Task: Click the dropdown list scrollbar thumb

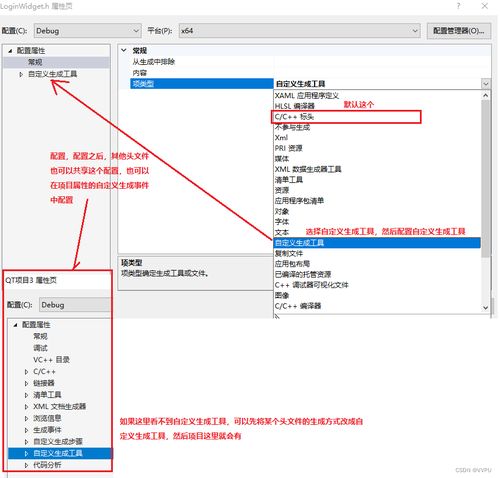Action: 486,178
